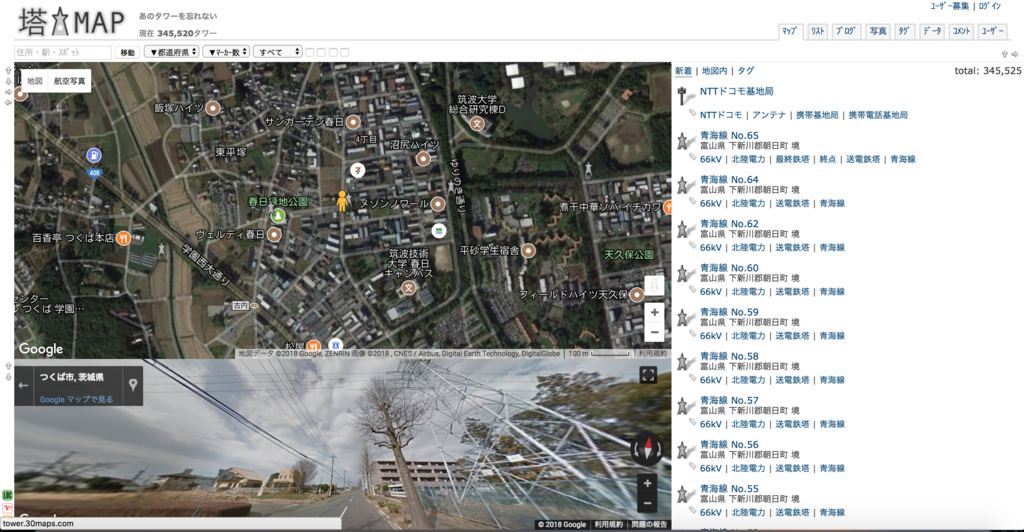Open the 青海線 No.60 entry

click(x=729, y=268)
